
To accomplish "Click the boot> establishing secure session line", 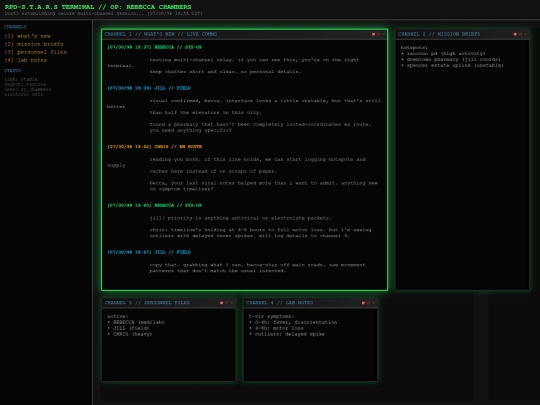I will pyautogui.click(x=103, y=13).
